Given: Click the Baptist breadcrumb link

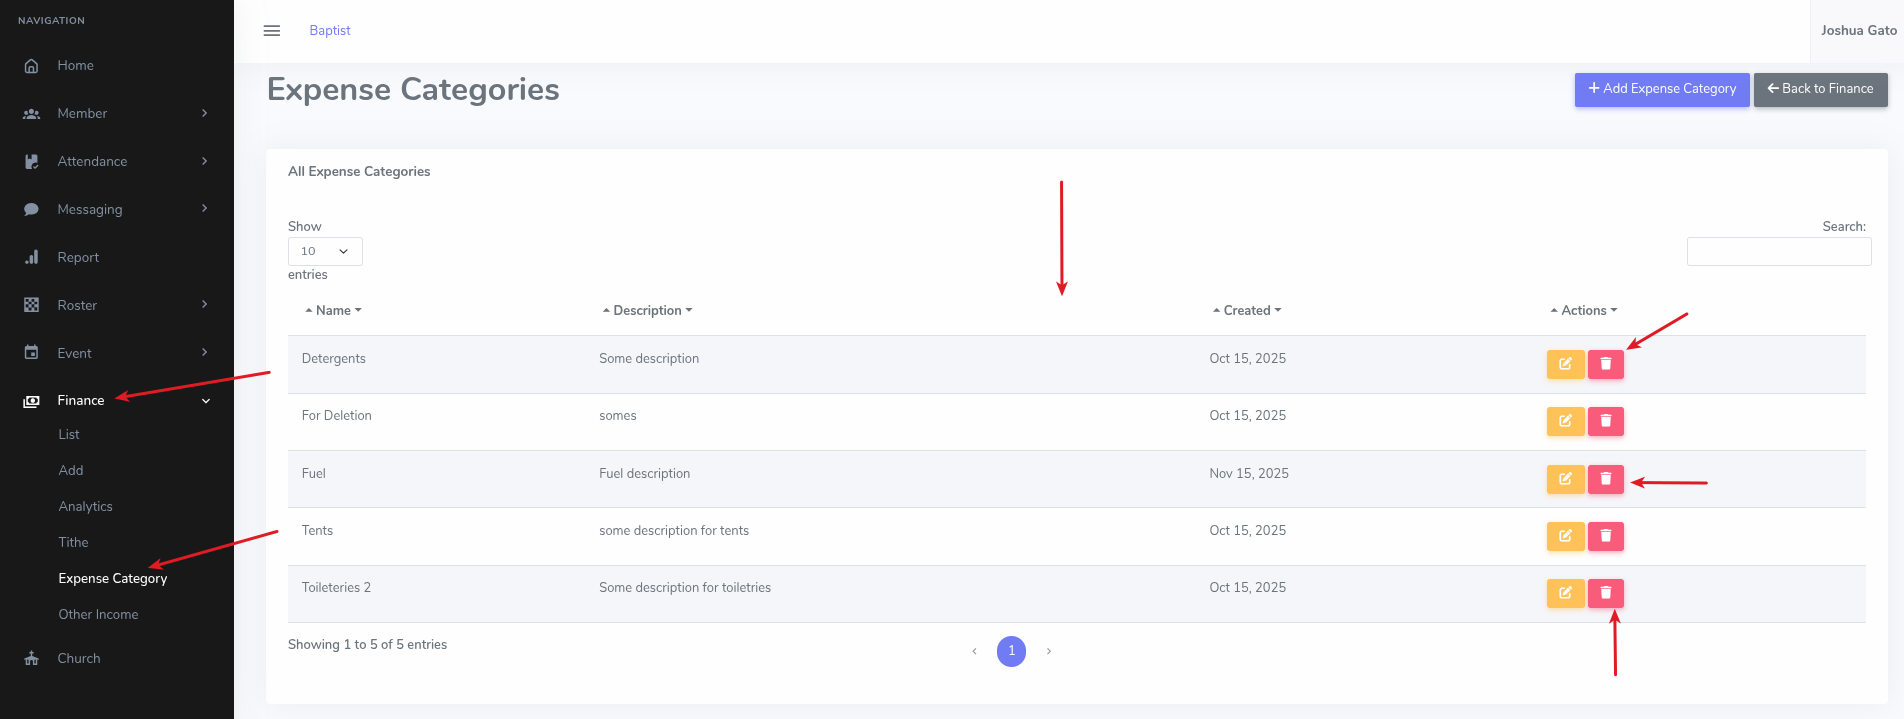Looking at the screenshot, I should click(x=330, y=31).
